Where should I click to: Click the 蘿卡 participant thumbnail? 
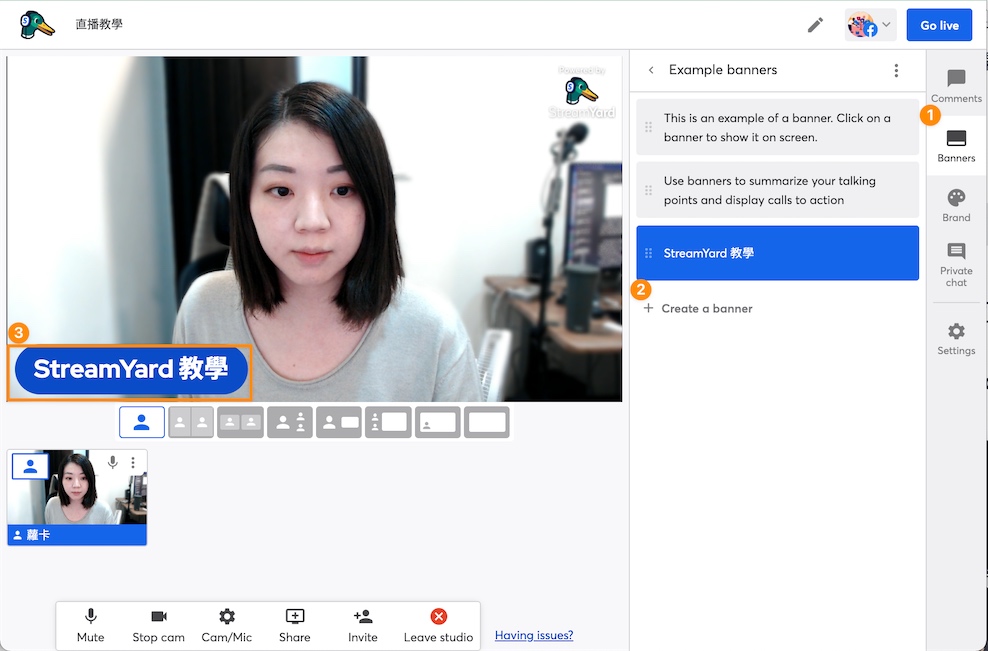(x=77, y=497)
